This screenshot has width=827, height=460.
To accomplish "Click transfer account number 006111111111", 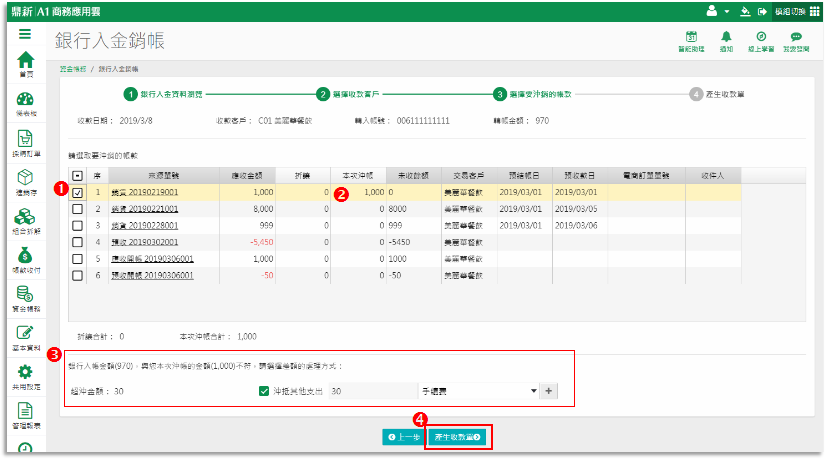I will click(423, 121).
